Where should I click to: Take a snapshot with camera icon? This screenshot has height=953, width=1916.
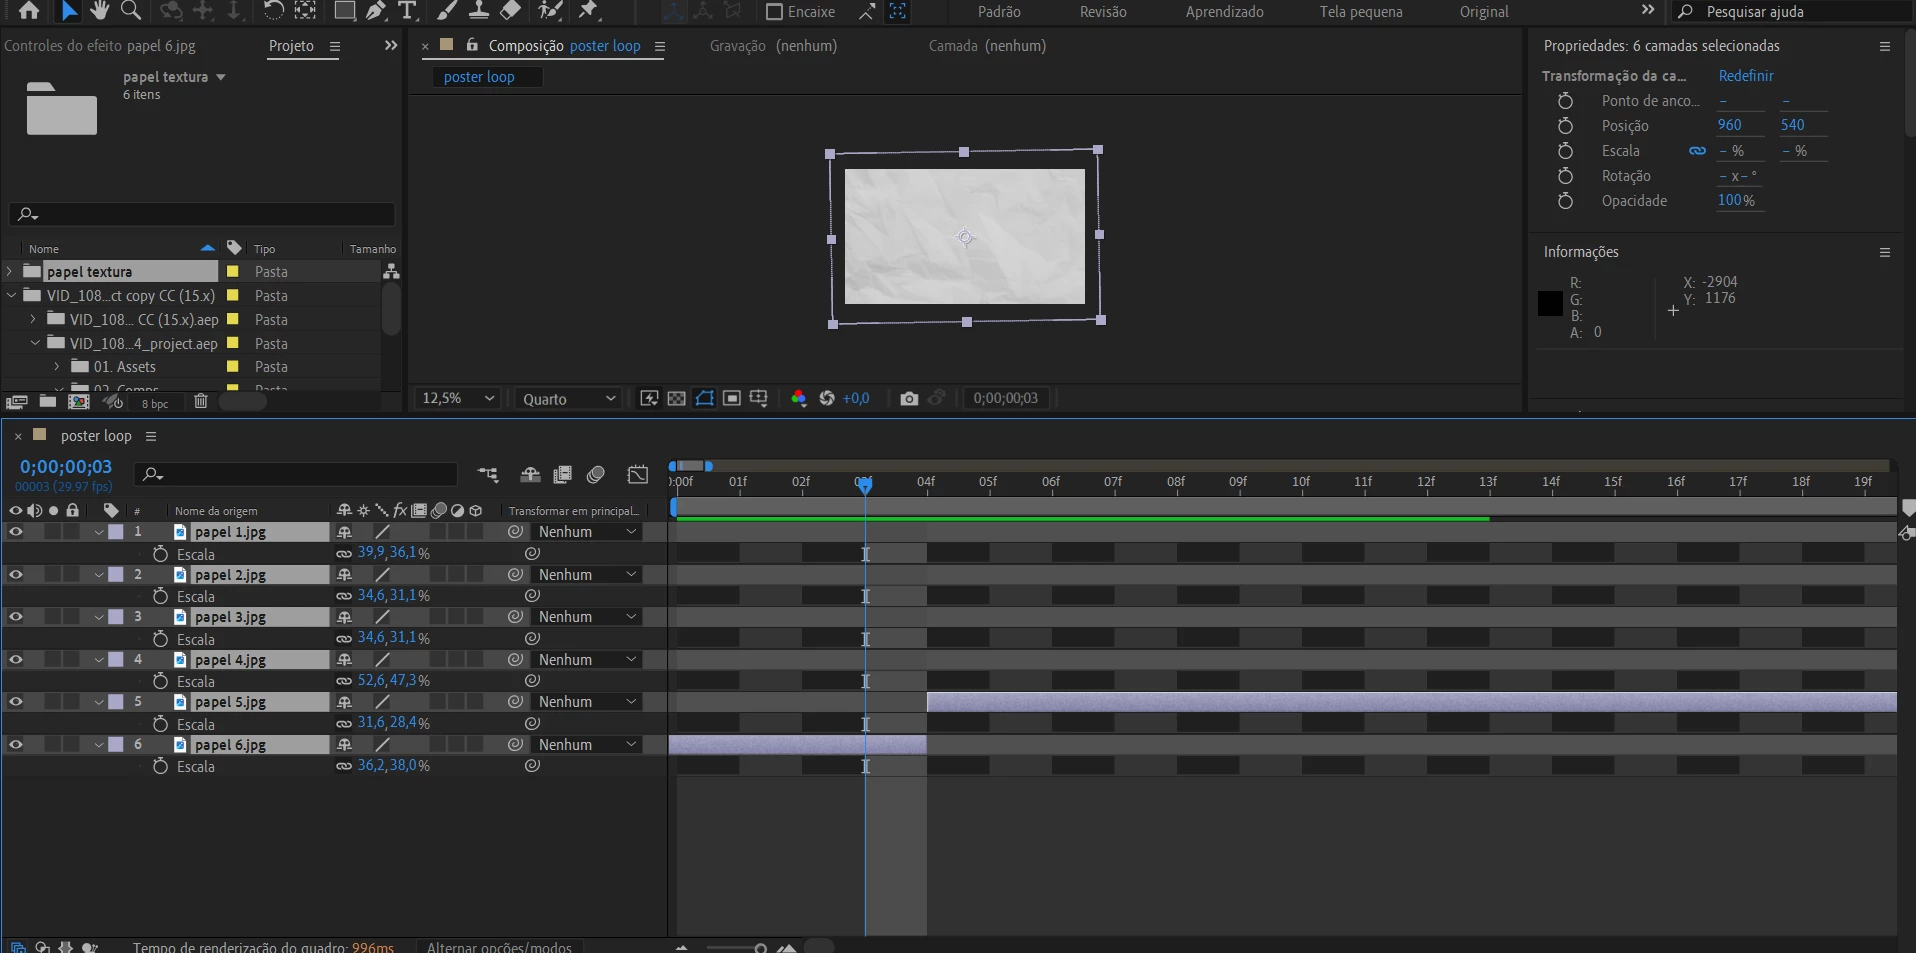click(x=909, y=398)
